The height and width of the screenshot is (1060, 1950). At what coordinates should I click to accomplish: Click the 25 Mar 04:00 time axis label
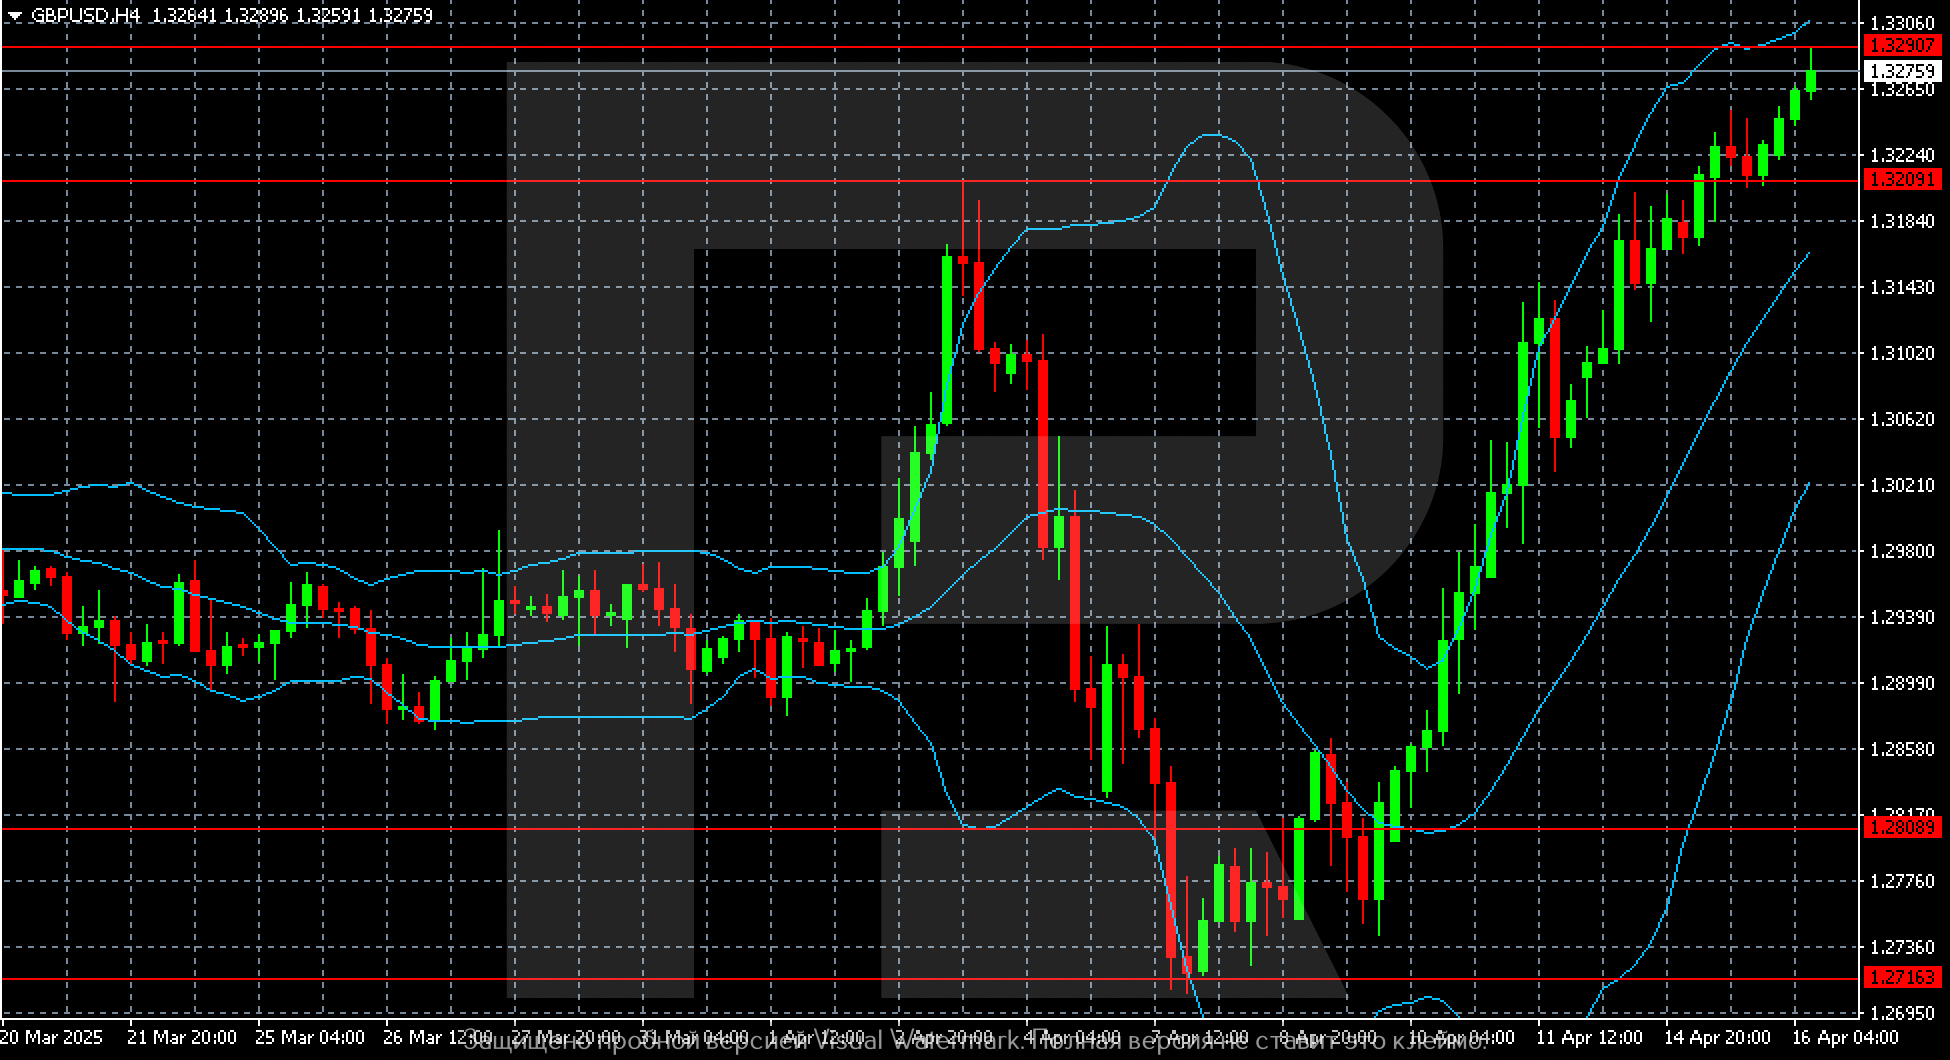click(310, 1037)
